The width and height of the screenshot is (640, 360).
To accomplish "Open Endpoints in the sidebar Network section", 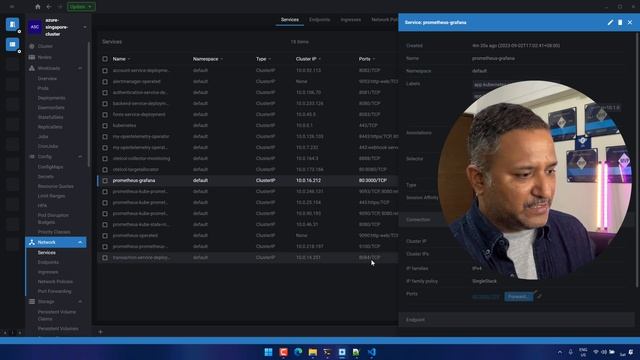I will [48, 262].
